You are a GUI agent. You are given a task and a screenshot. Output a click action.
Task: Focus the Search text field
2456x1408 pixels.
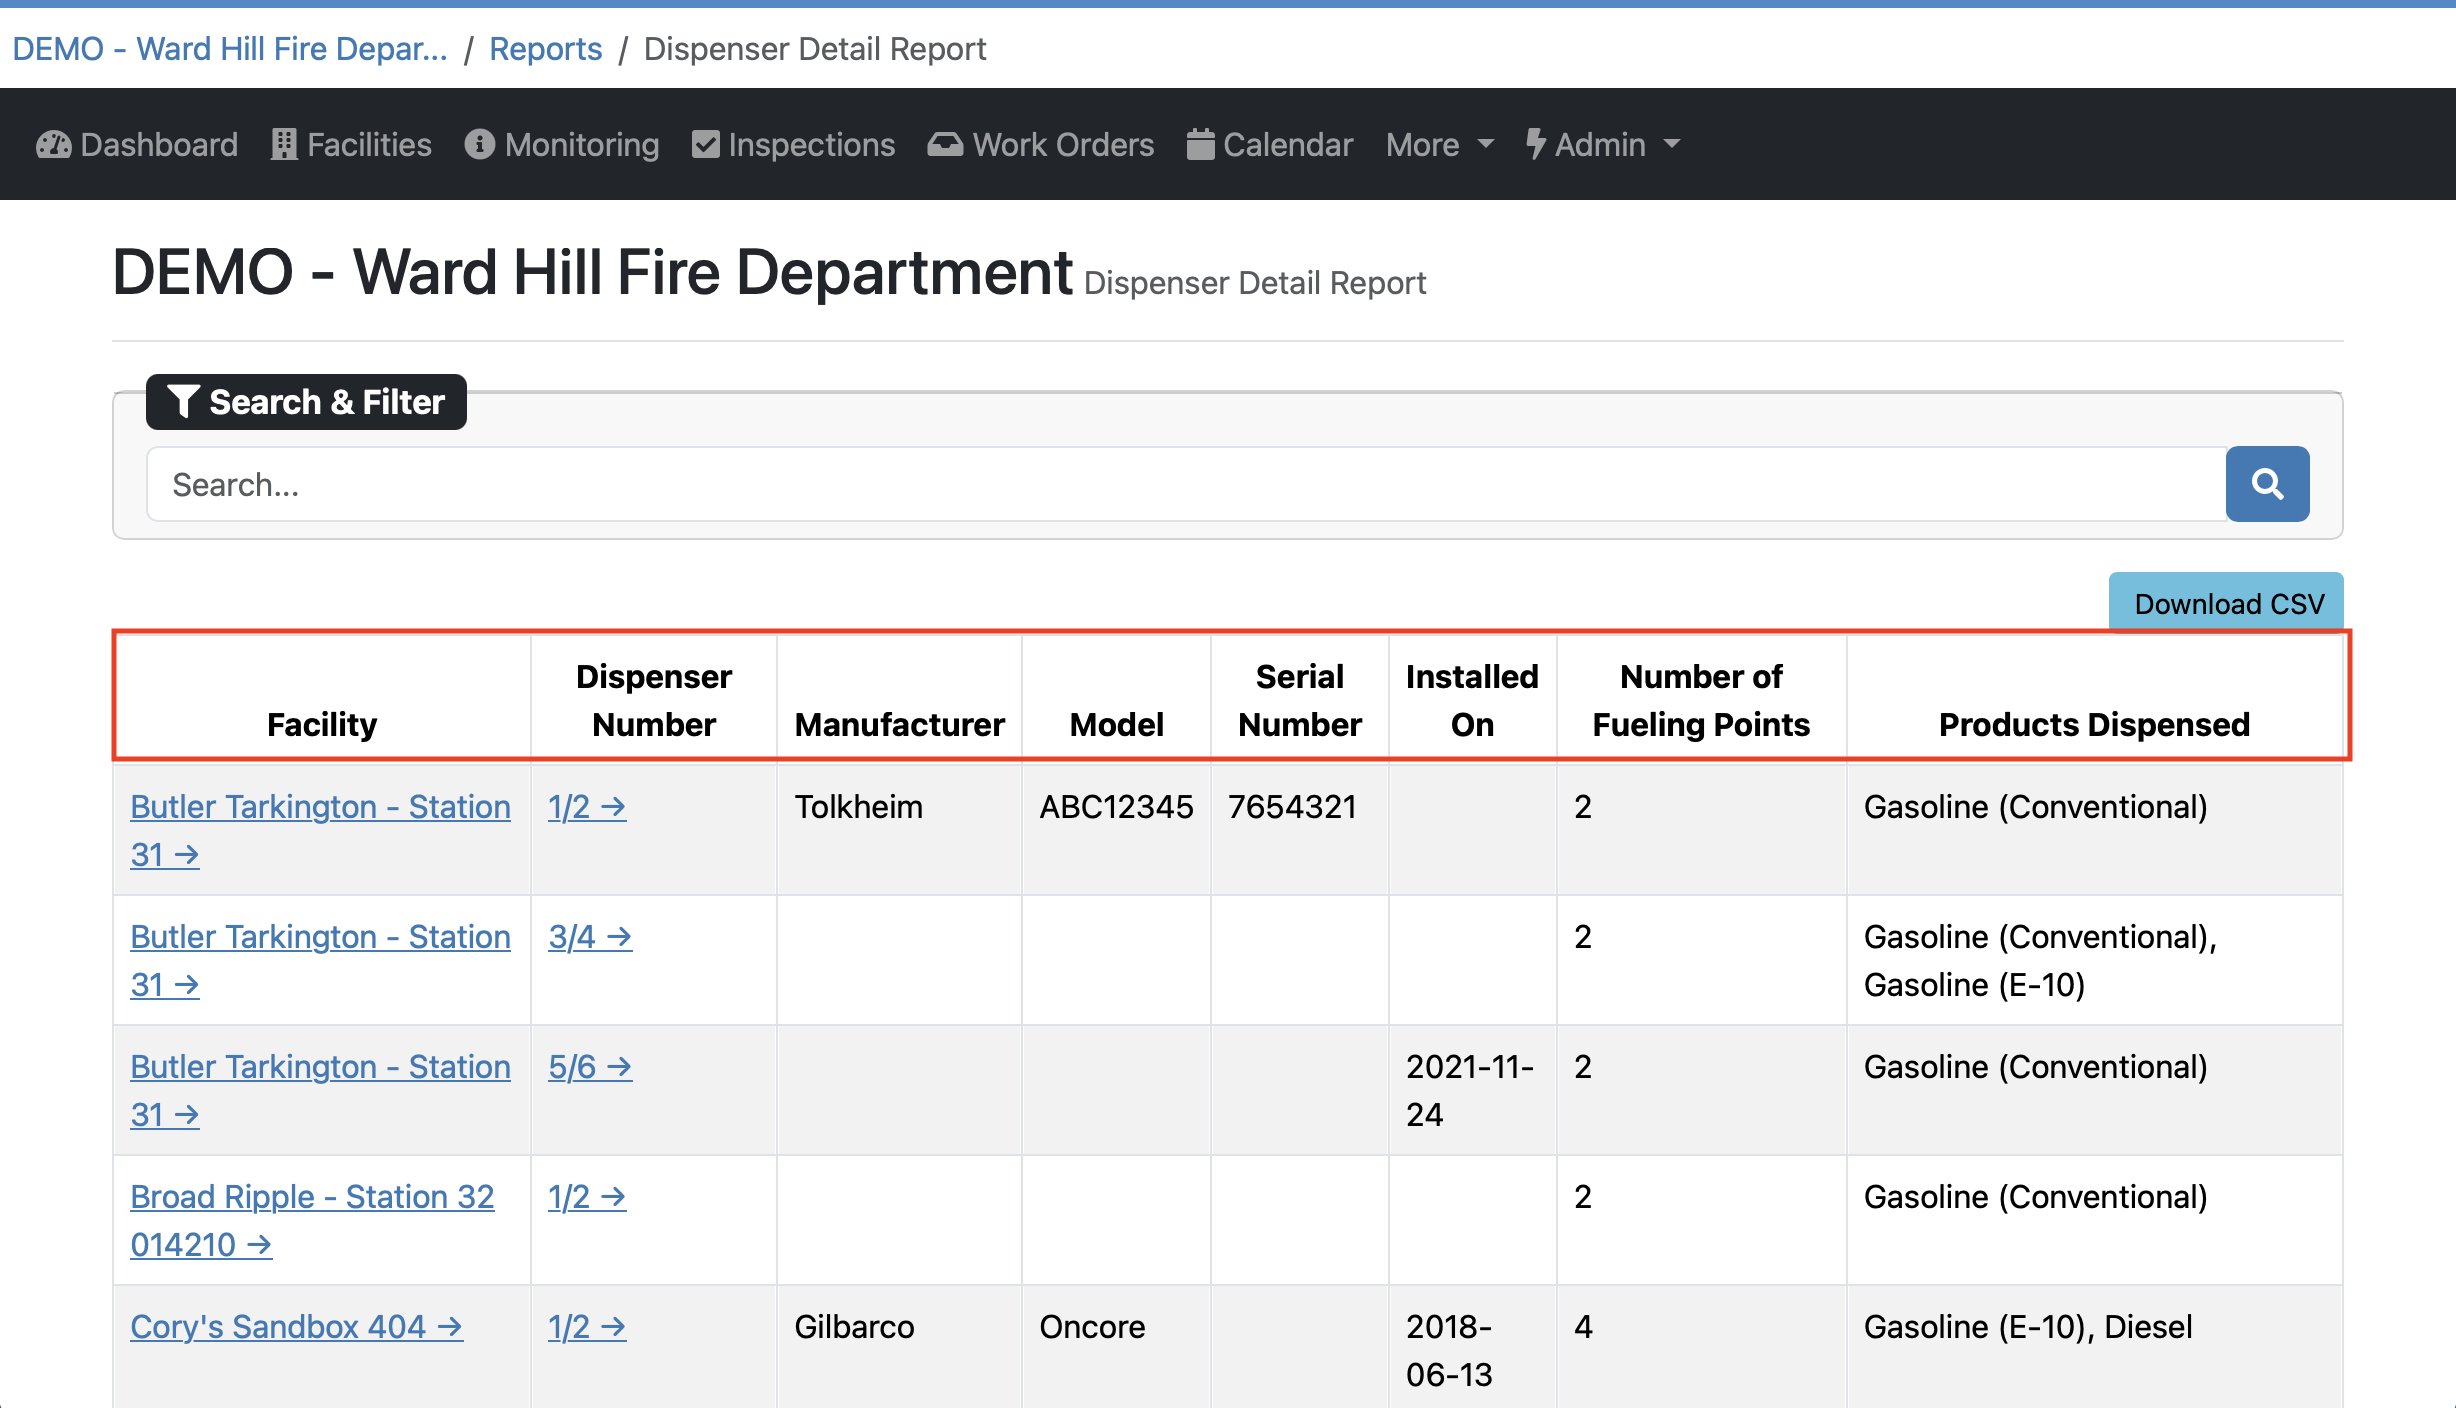(x=1186, y=484)
